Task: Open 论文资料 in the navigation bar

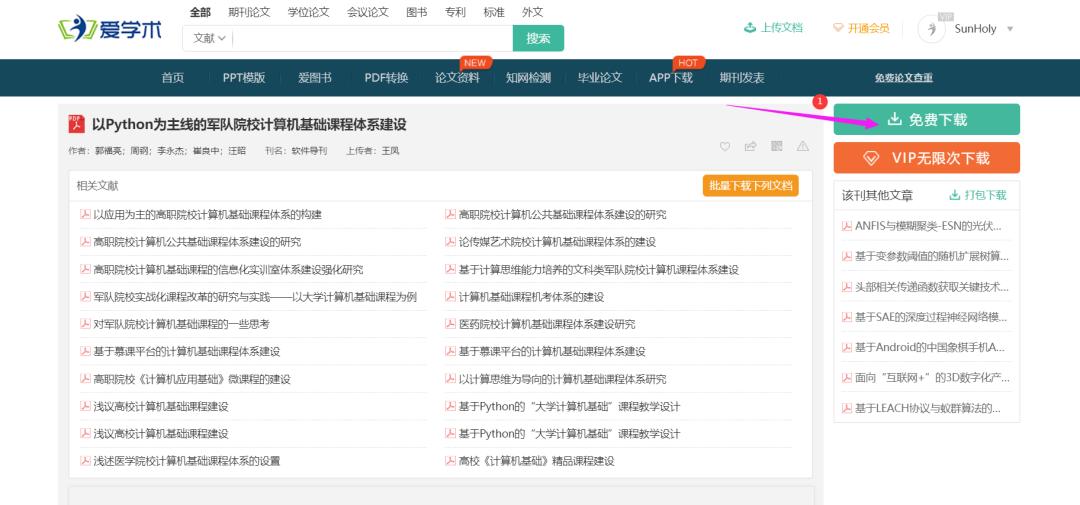Action: (x=457, y=78)
